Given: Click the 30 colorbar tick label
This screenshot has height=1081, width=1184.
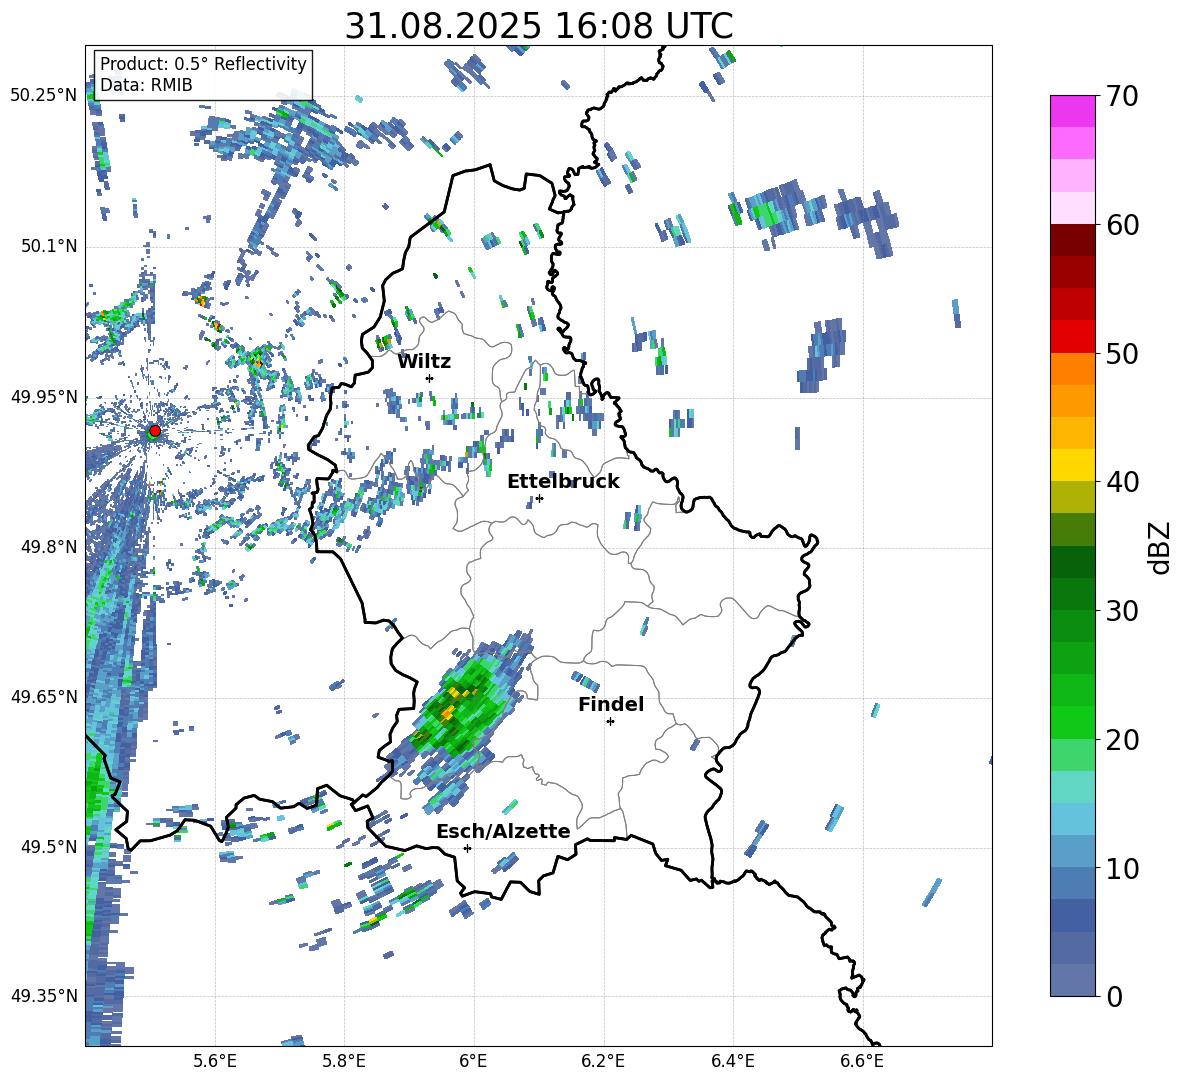Looking at the screenshot, I should (x=1121, y=611).
